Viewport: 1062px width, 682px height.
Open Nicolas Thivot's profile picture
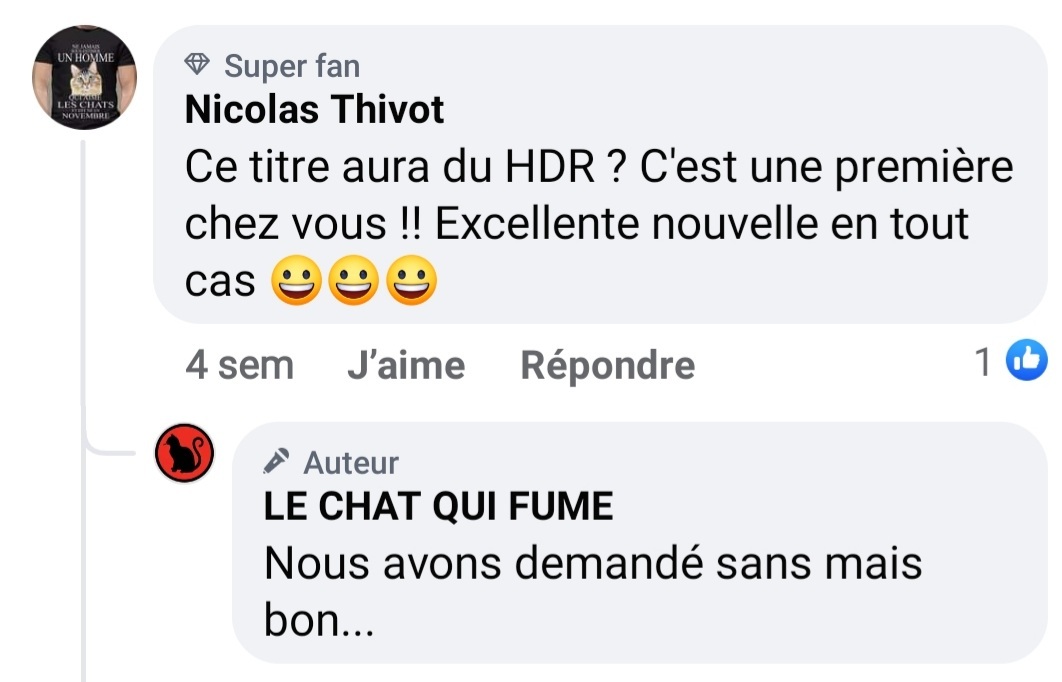pos(83,78)
